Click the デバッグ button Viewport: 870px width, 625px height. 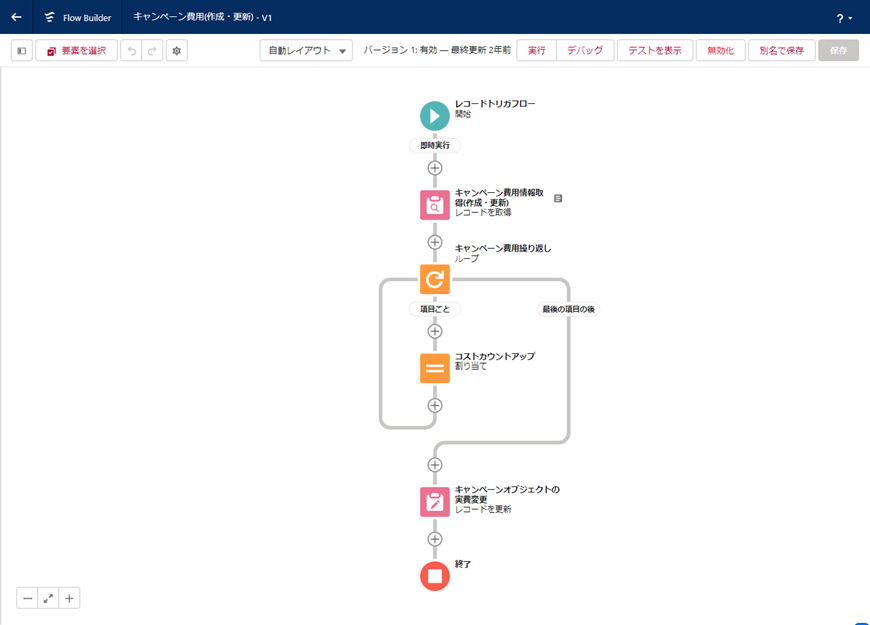tap(585, 51)
